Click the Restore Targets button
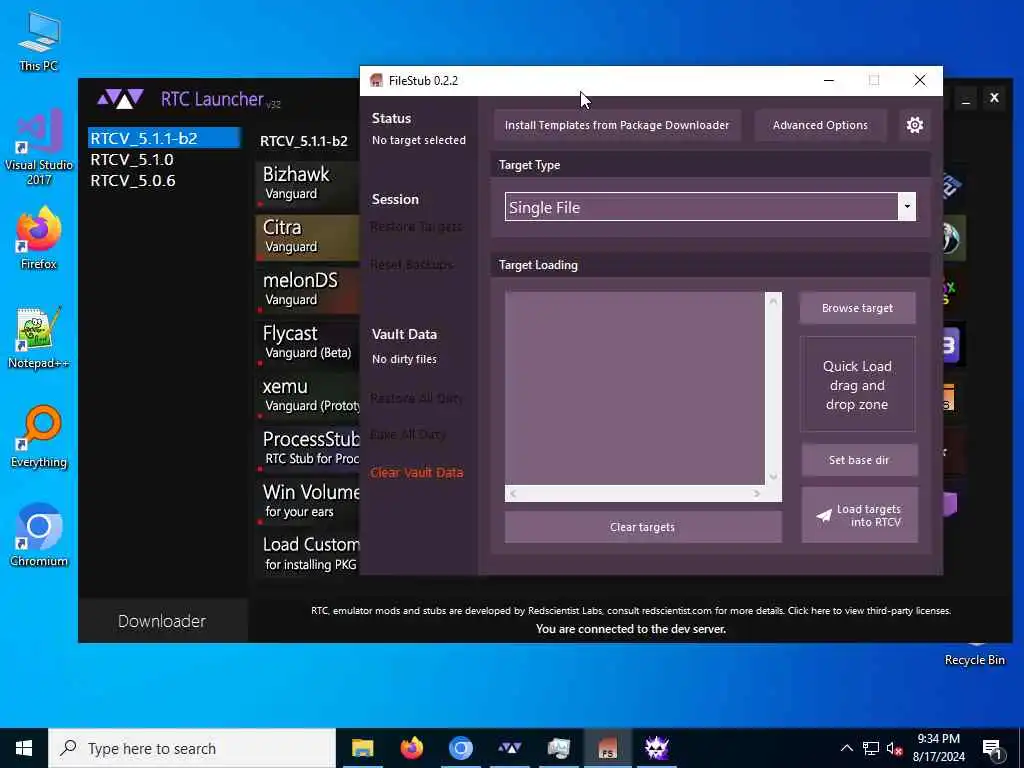This screenshot has height=768, width=1024. [x=416, y=227]
